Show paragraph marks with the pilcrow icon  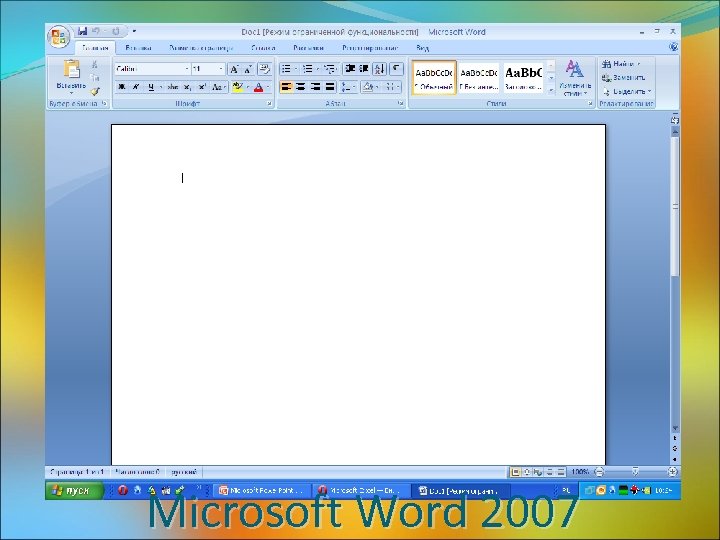pyautogui.click(x=396, y=69)
